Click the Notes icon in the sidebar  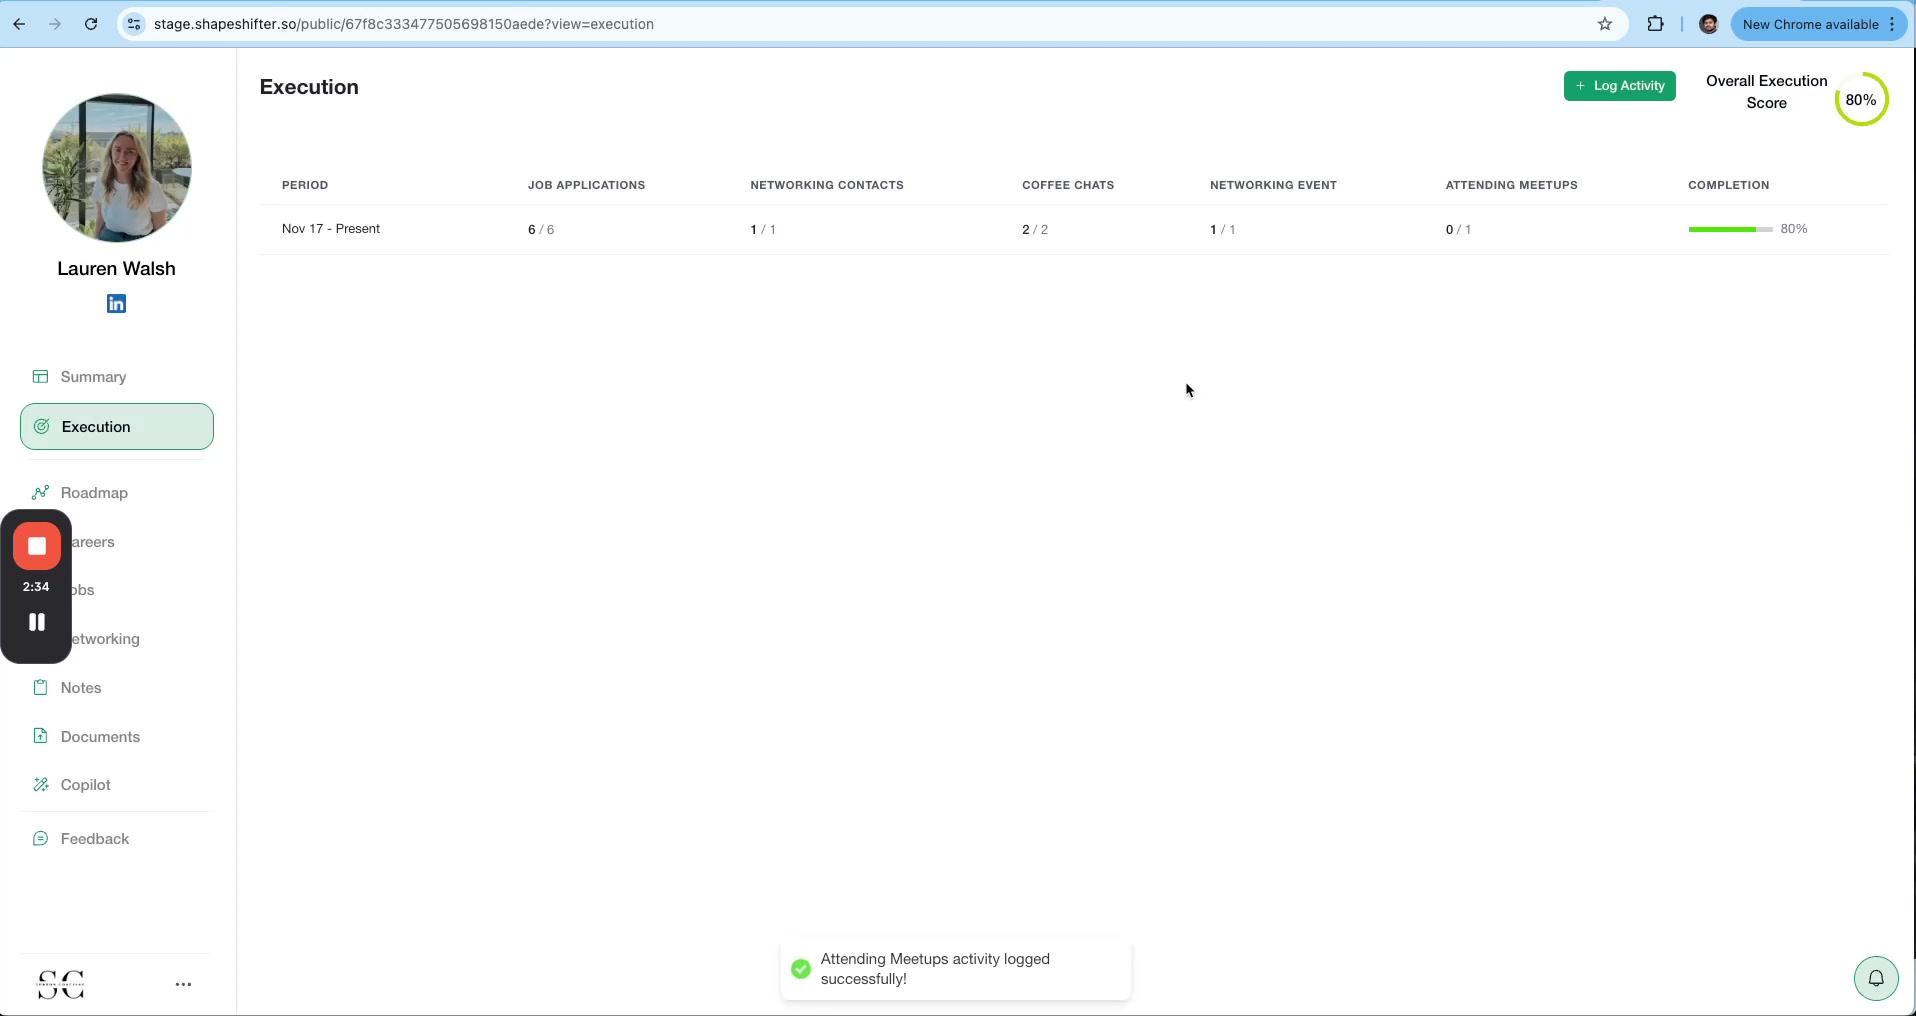tap(41, 687)
